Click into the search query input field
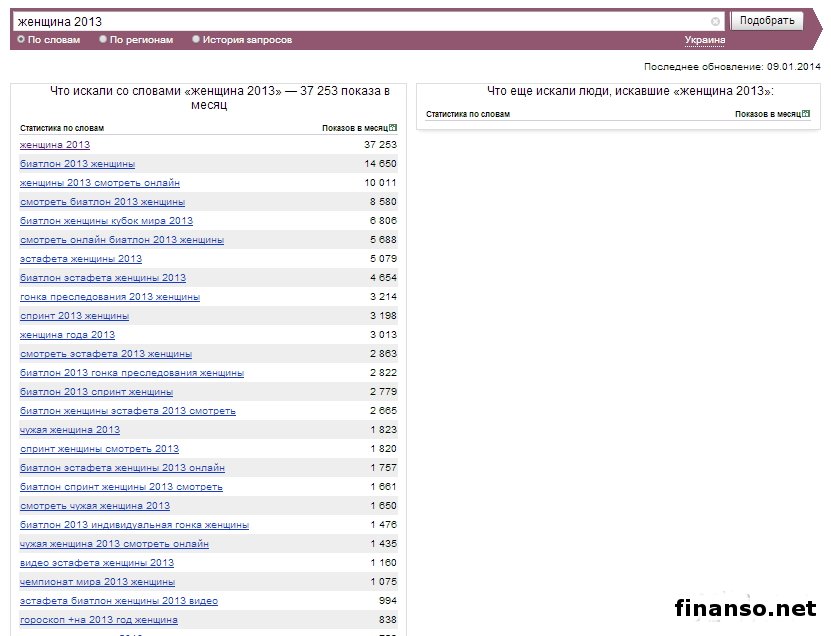The height and width of the screenshot is (636, 831). tap(360, 21)
